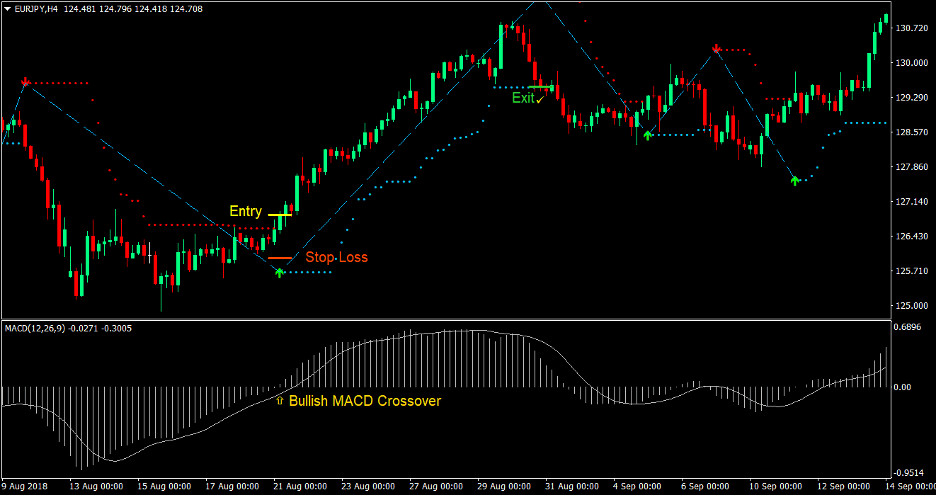
Task: Click the 130.720 price axis level
Action: [x=912, y=28]
